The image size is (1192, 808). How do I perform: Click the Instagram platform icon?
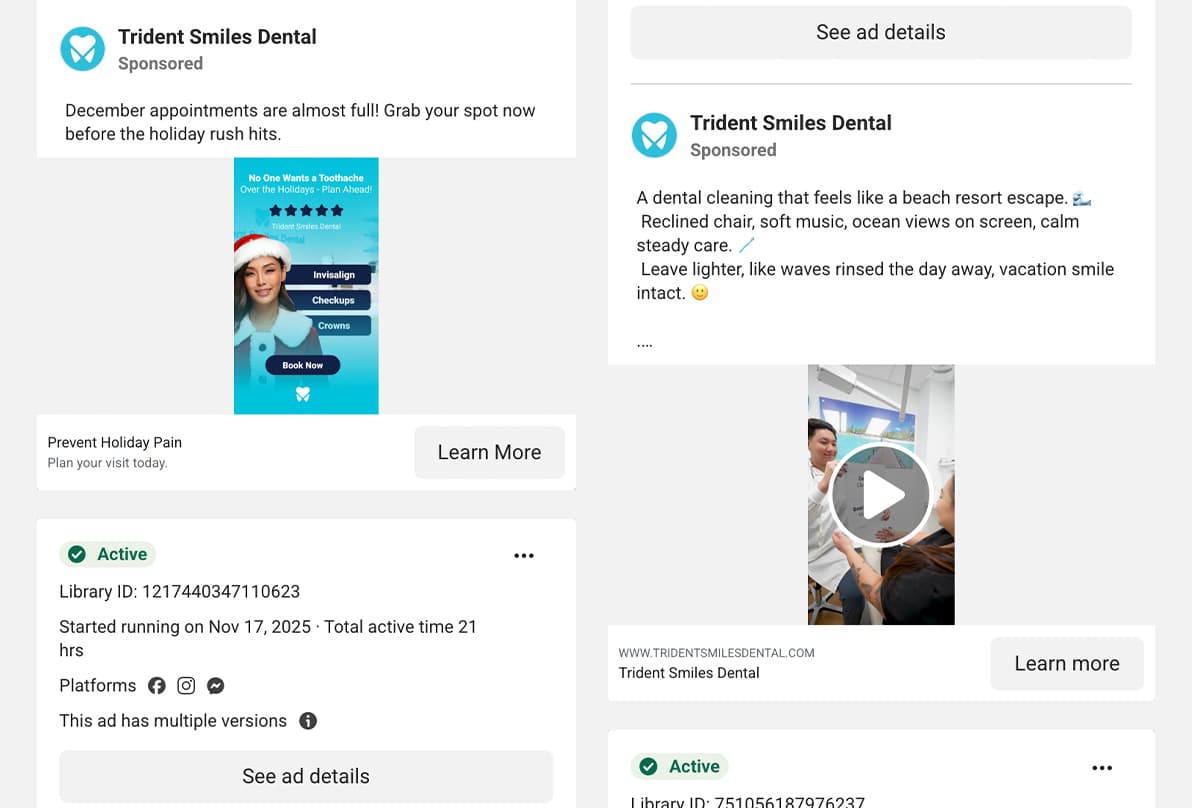tap(186, 686)
